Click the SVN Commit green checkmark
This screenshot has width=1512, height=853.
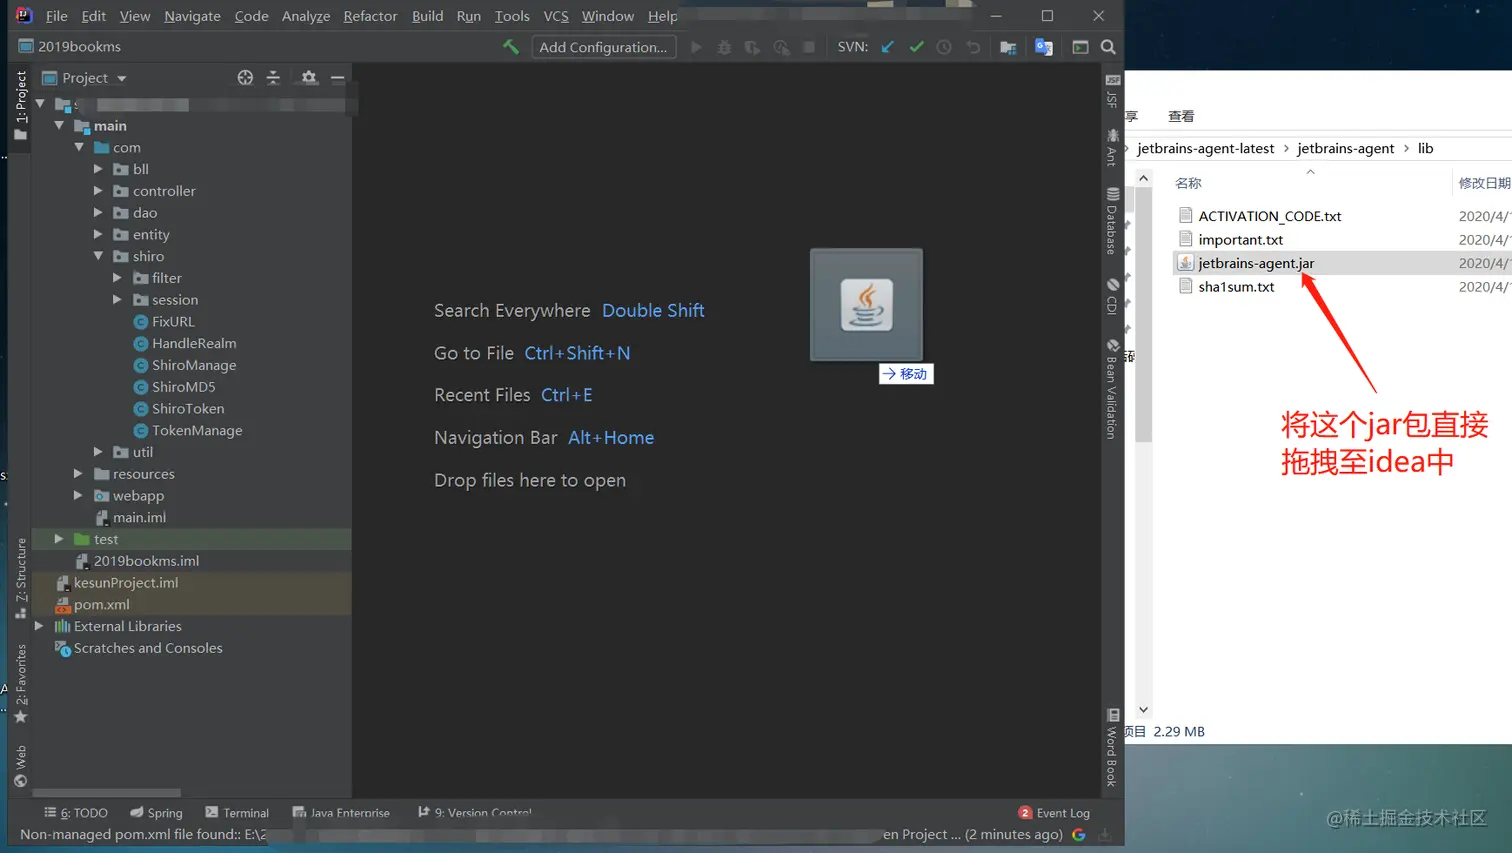pyautogui.click(x=916, y=47)
